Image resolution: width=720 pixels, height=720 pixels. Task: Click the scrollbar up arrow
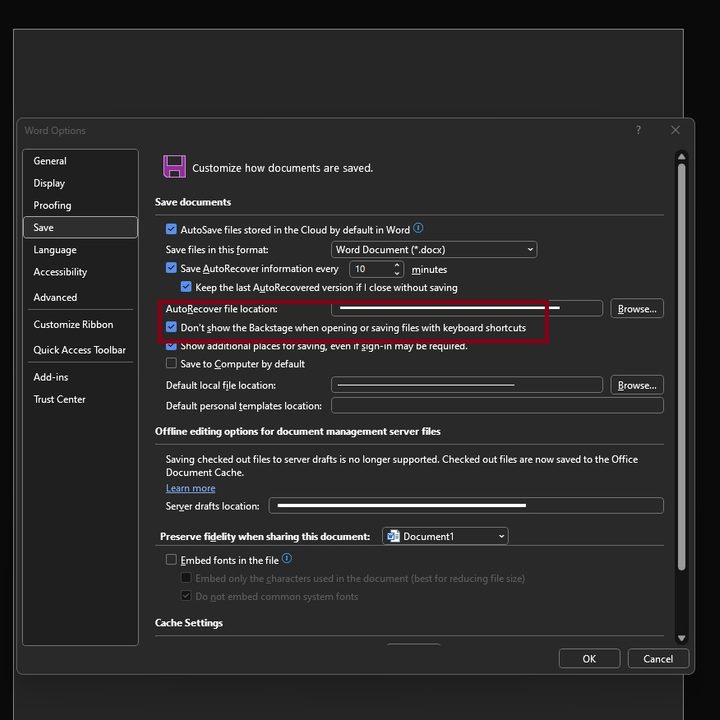coord(681,157)
